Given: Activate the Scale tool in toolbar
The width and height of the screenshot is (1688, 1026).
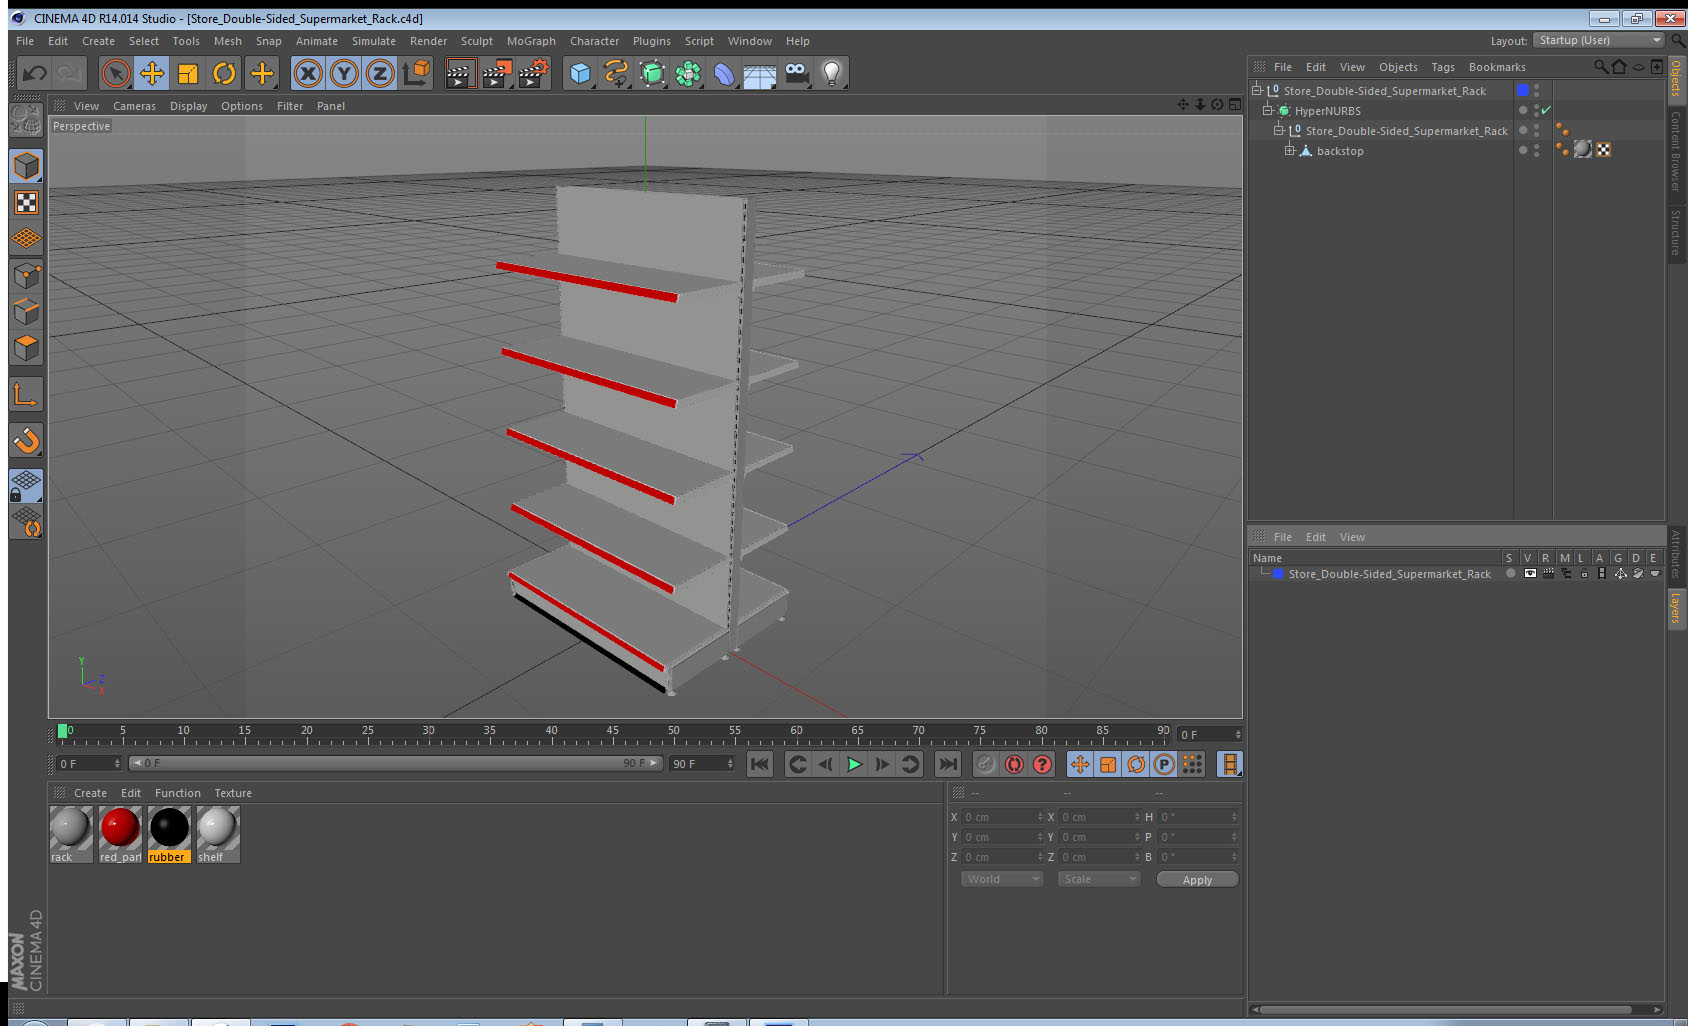Looking at the screenshot, I should click(188, 73).
